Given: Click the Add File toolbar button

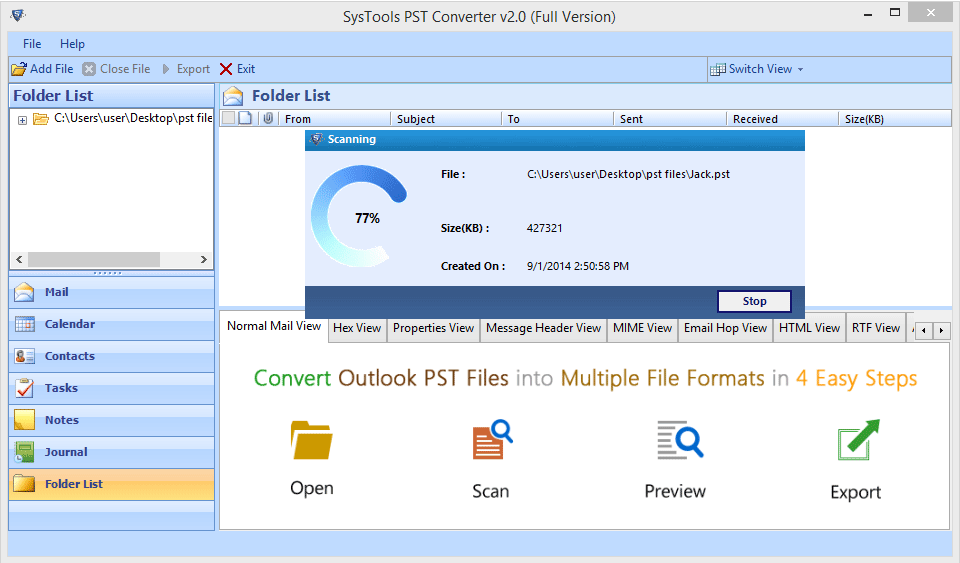Looking at the screenshot, I should 42,69.
